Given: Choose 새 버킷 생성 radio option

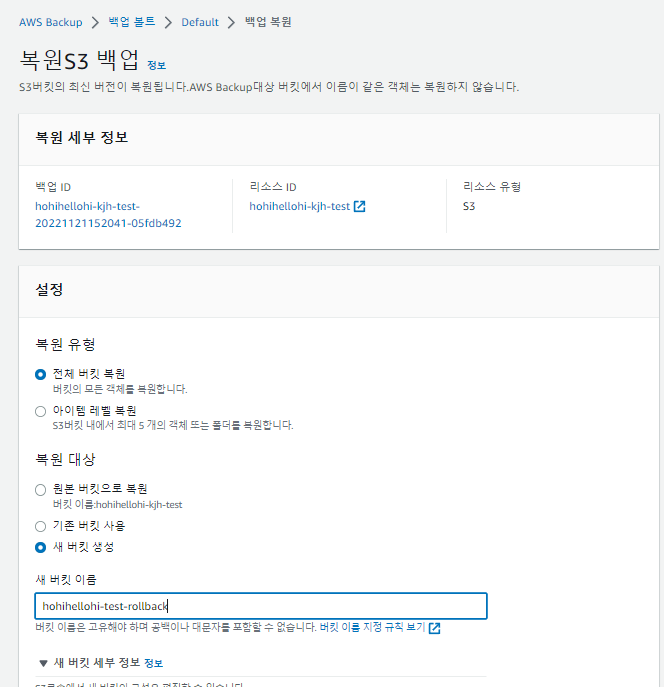Looking at the screenshot, I should pyautogui.click(x=40, y=548).
